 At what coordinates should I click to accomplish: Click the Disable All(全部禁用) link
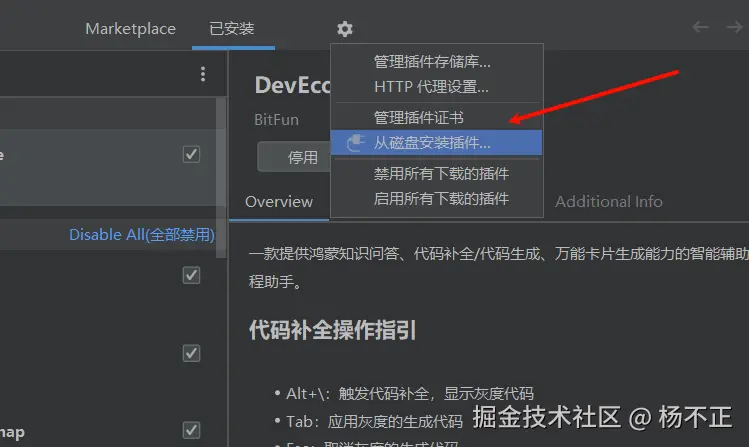[x=142, y=234]
